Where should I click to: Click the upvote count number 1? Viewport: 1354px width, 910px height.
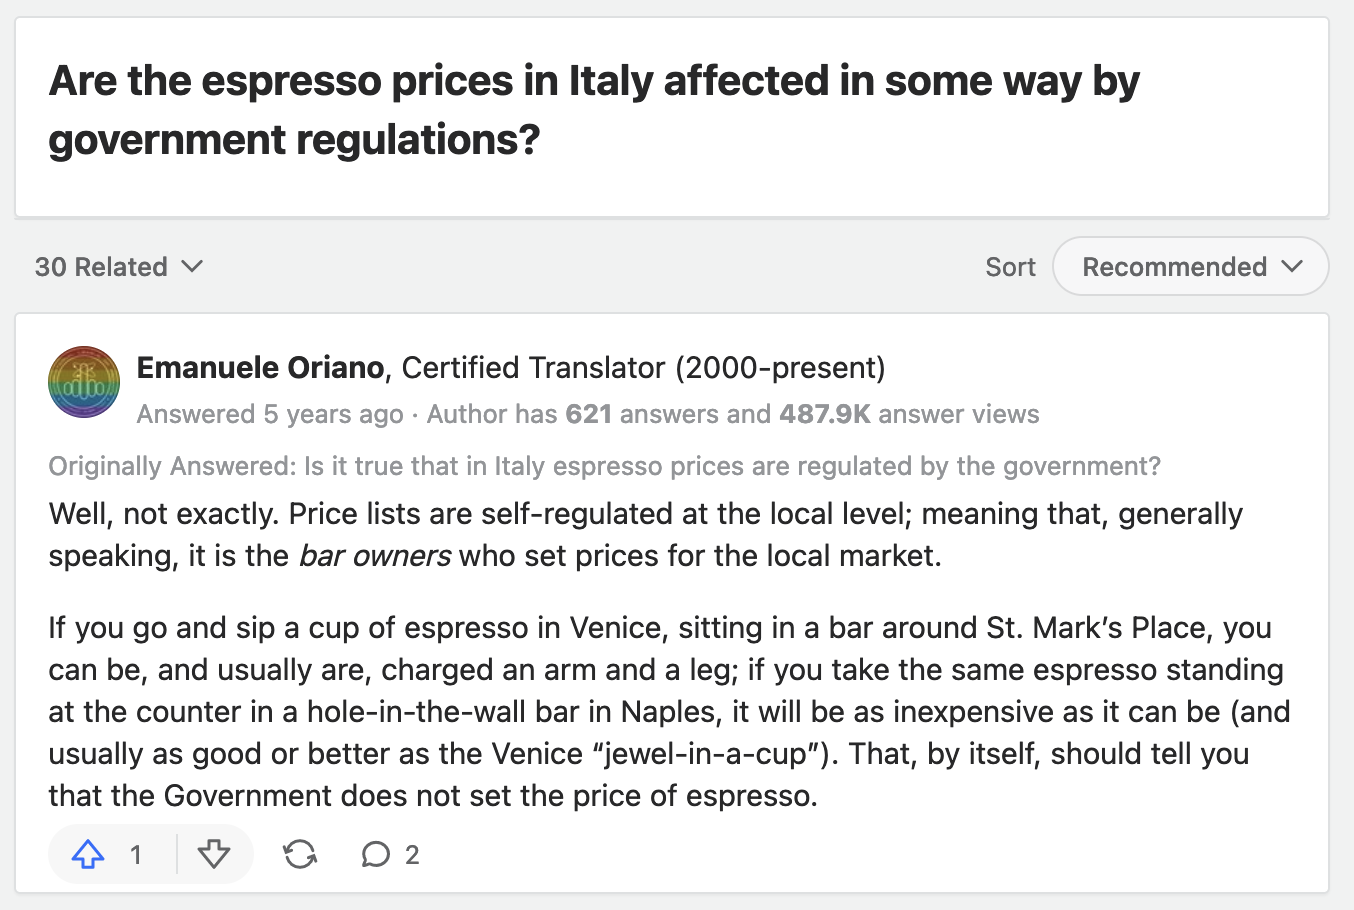pos(136,855)
